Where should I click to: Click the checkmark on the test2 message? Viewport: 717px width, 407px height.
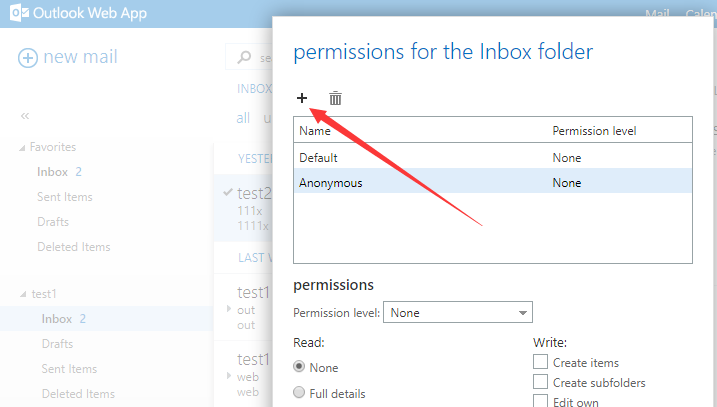pos(228,192)
